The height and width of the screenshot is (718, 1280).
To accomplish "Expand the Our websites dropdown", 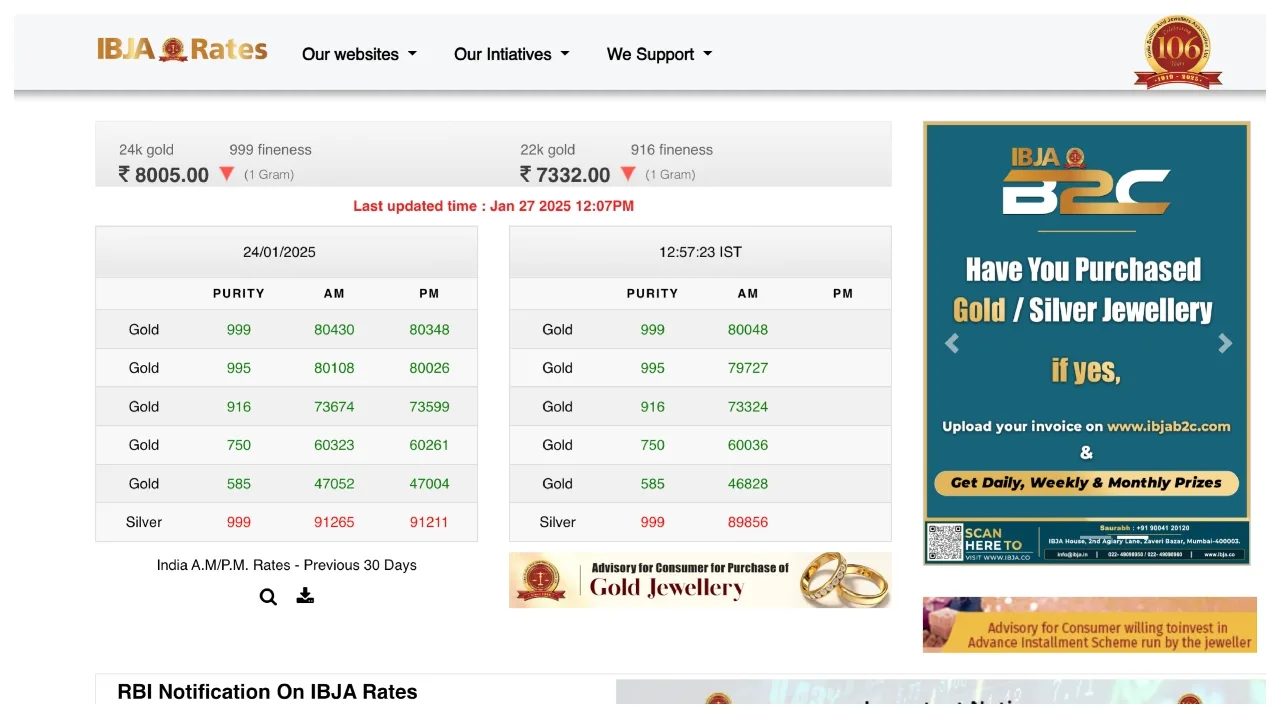I will 360,54.
